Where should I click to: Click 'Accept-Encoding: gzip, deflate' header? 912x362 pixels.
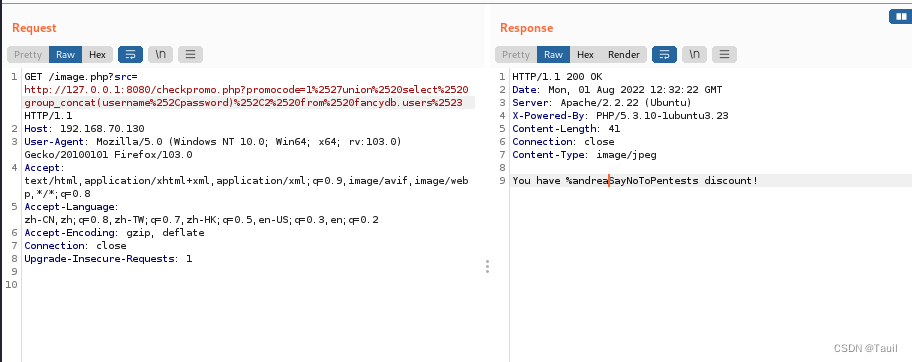click(114, 233)
